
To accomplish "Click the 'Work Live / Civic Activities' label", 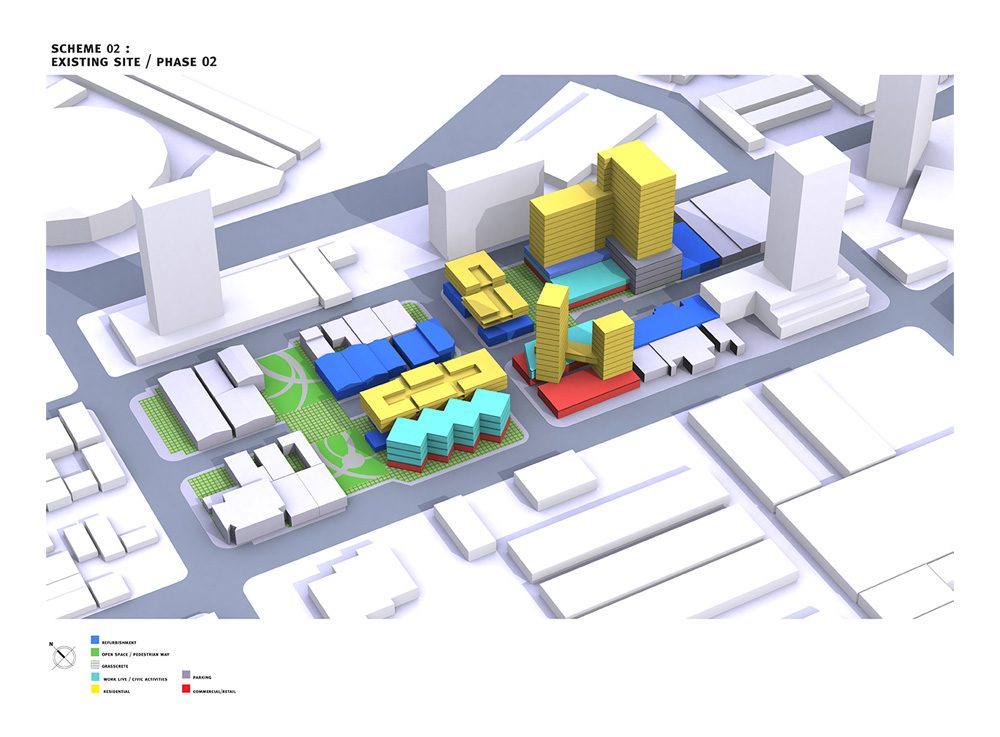I will coord(134,679).
